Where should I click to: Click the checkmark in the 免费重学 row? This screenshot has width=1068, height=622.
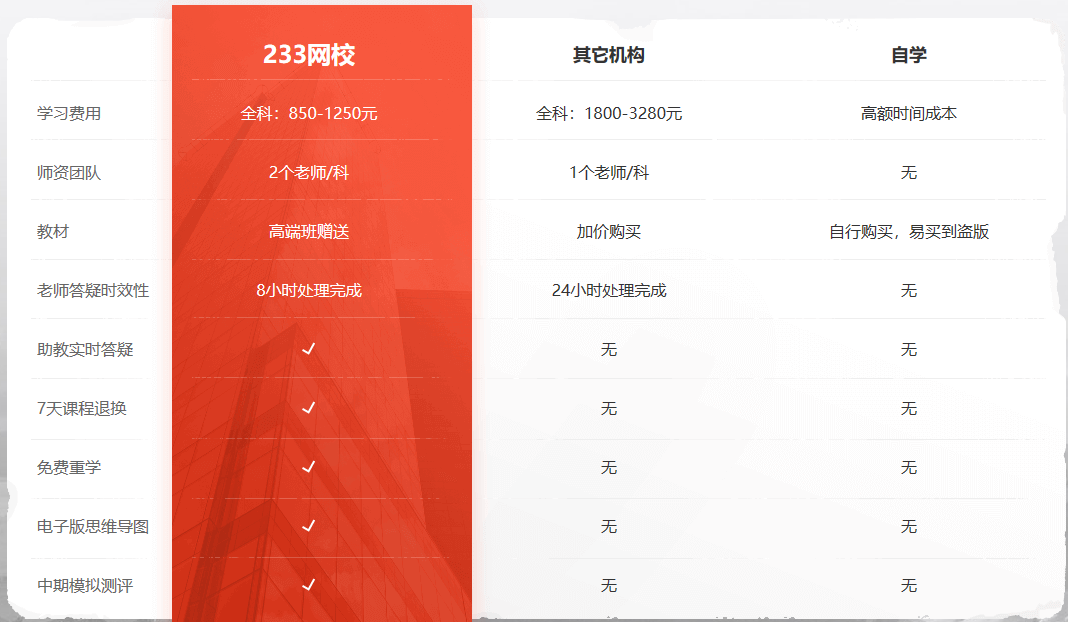309,467
